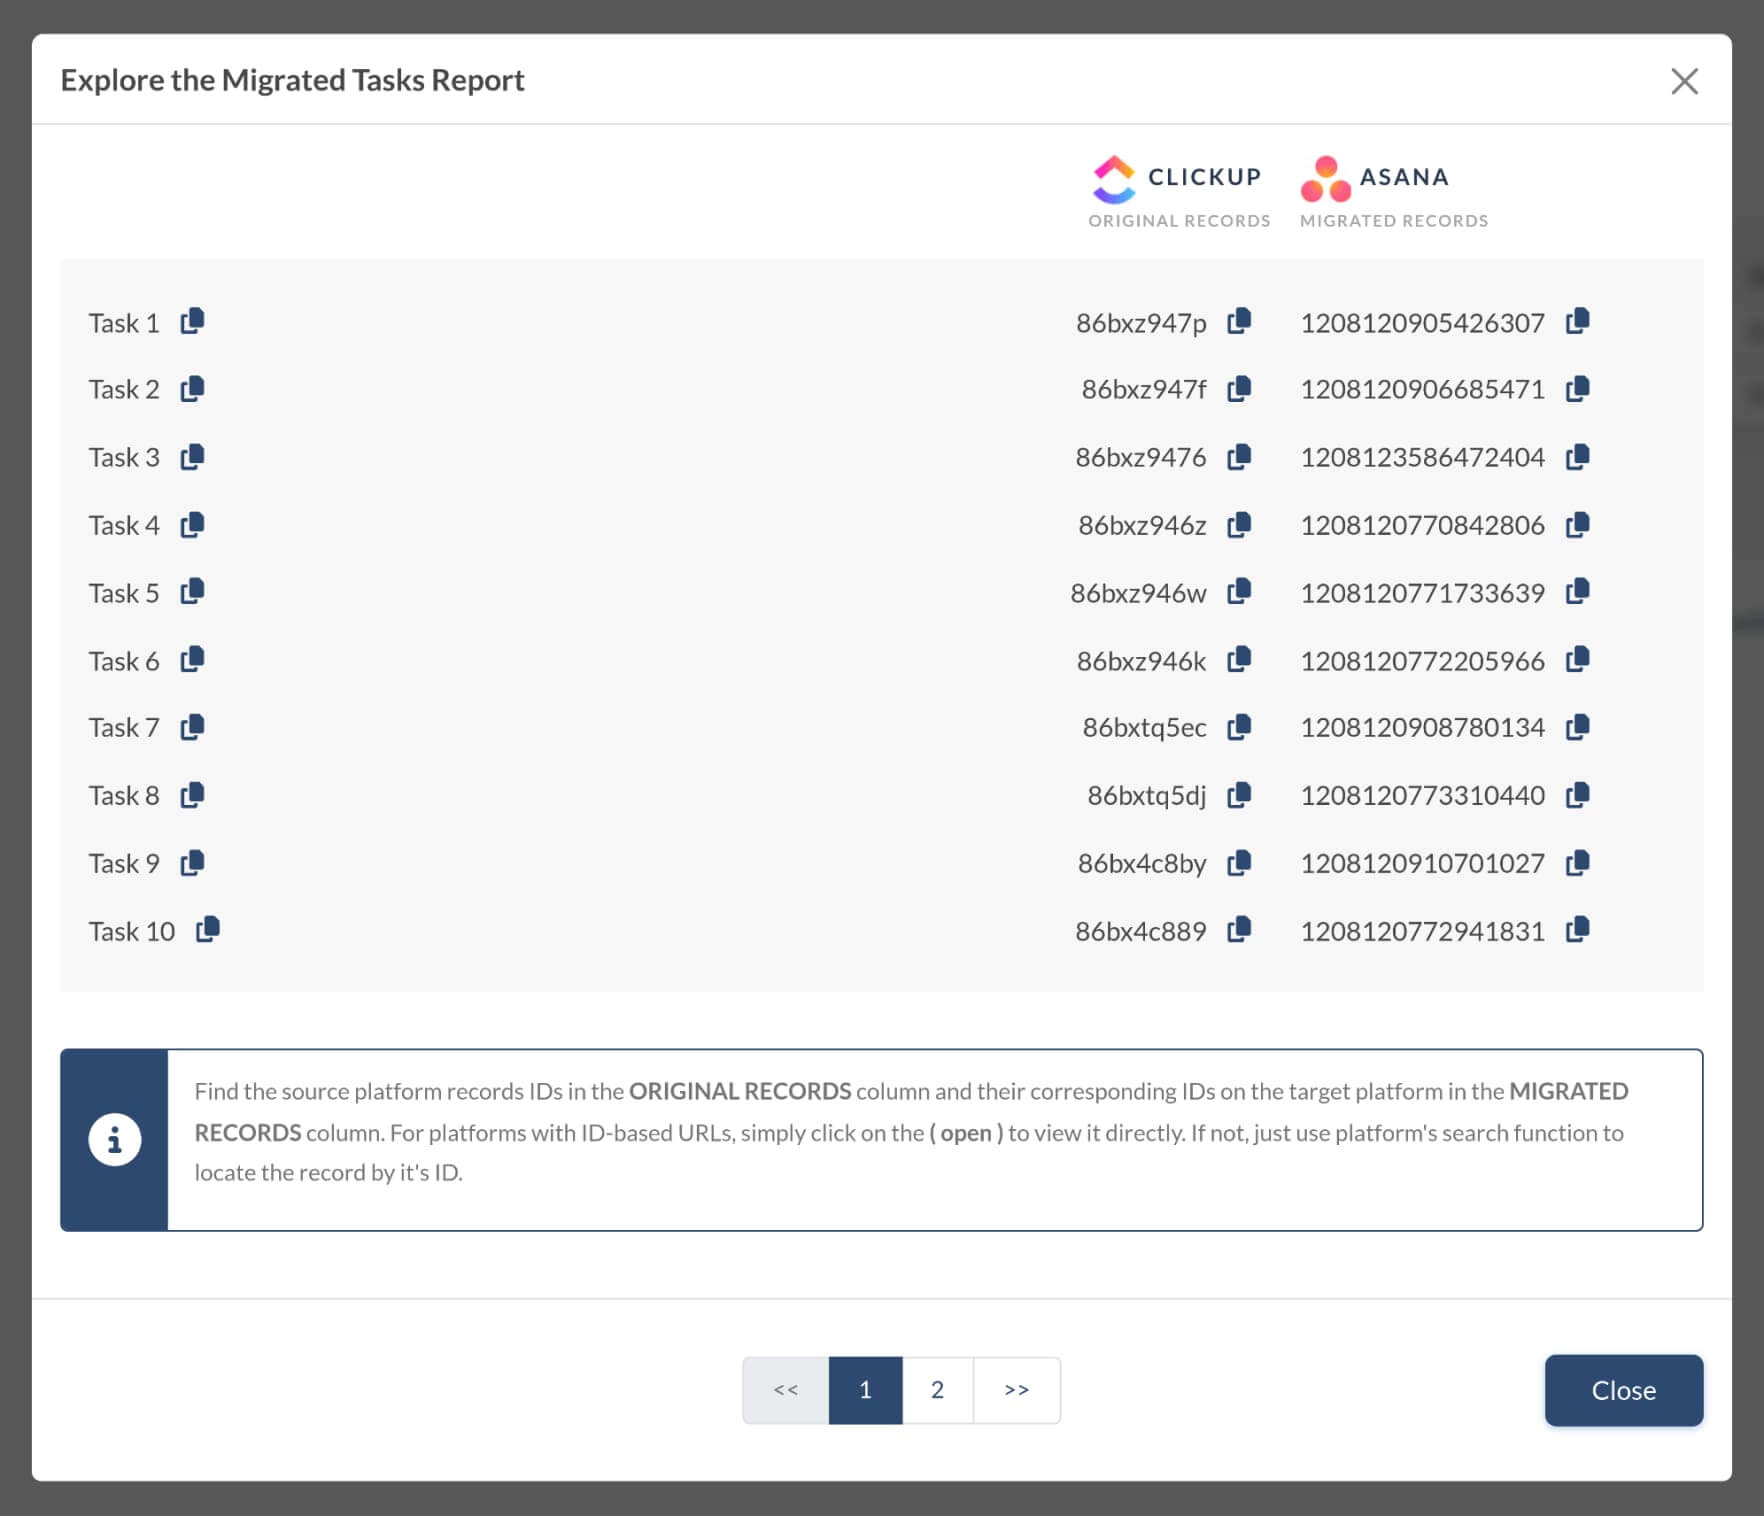
Task: Click the 86bxz947p record ID text
Action: tap(1141, 323)
